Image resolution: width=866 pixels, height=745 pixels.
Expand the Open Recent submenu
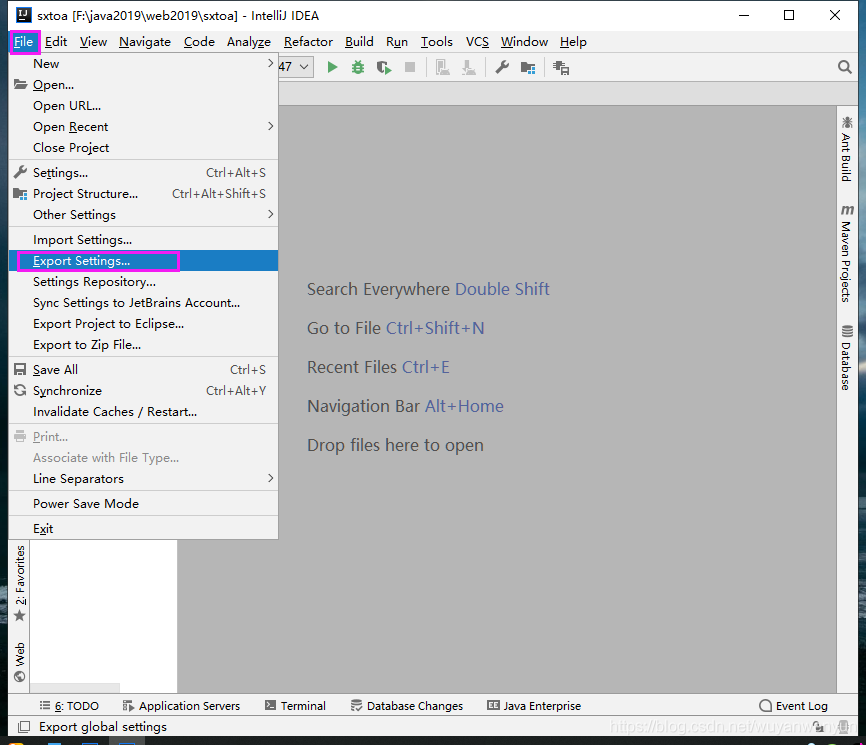click(x=144, y=126)
